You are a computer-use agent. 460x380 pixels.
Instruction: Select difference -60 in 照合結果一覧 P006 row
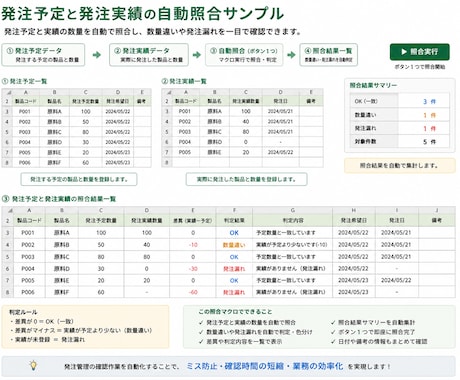[x=193, y=292]
